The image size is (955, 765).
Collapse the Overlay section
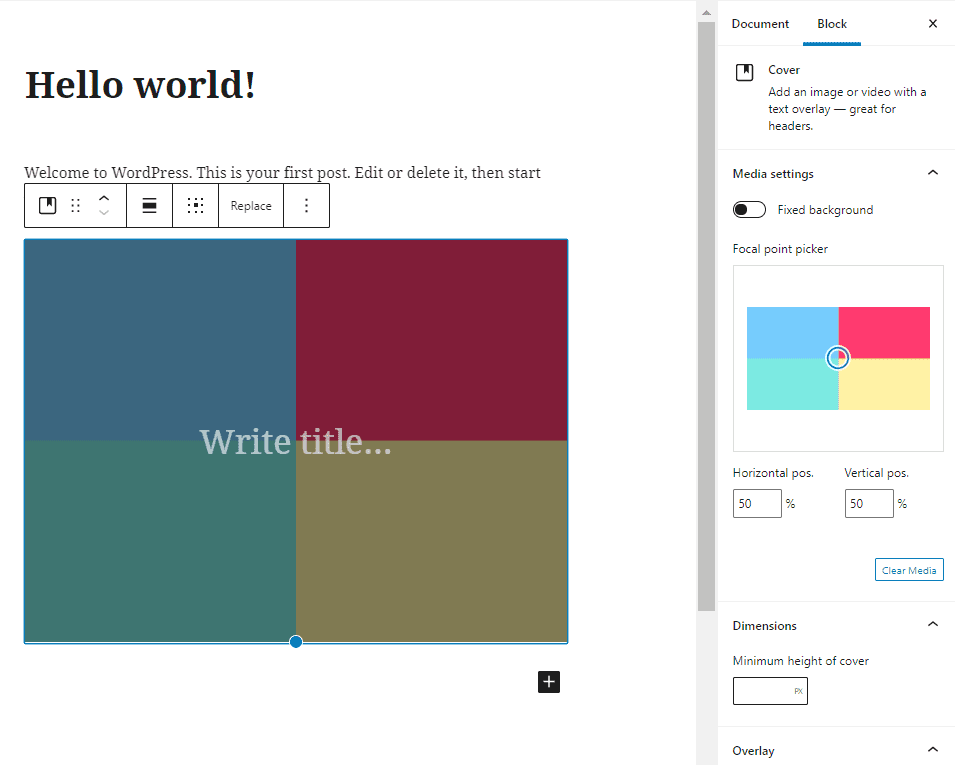point(932,750)
